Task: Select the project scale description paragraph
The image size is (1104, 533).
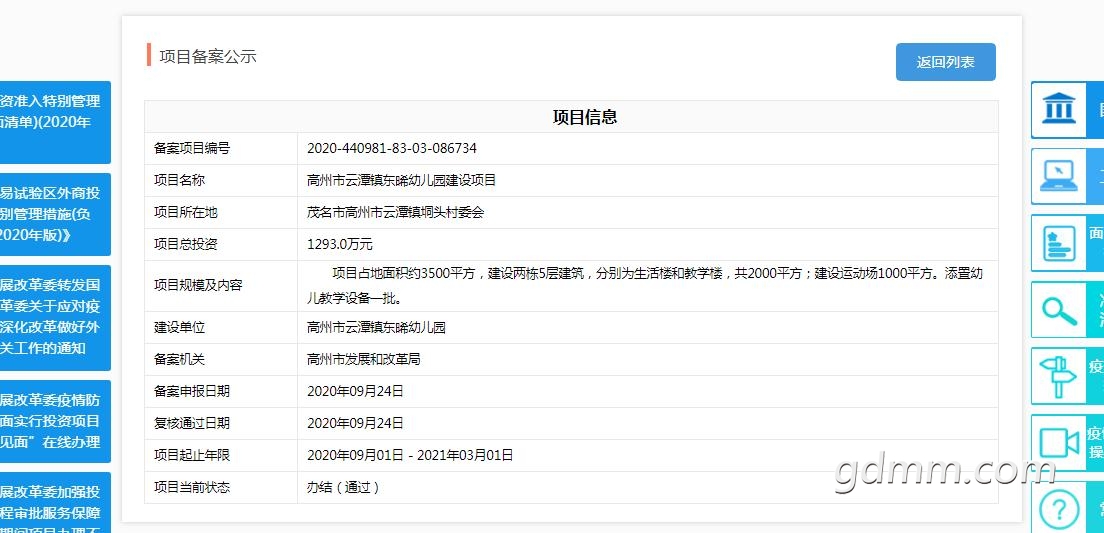Action: [x=645, y=286]
